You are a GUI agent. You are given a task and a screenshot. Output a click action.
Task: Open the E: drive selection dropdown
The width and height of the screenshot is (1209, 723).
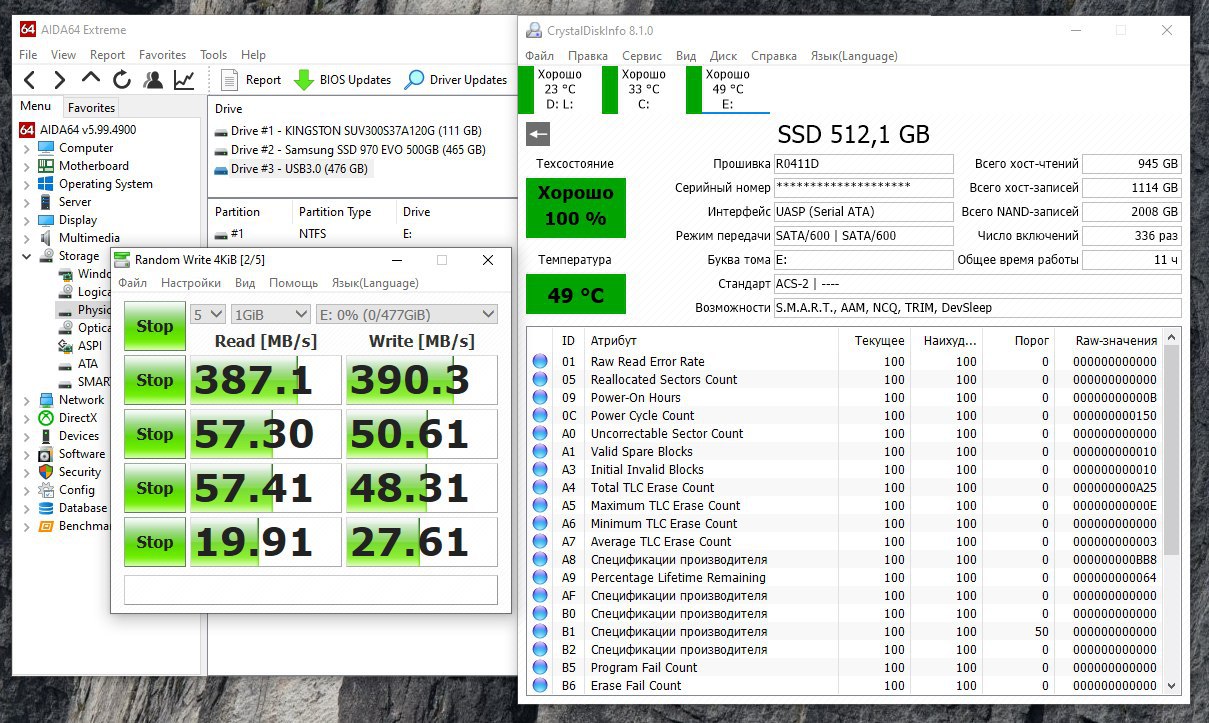pyautogui.click(x=406, y=314)
